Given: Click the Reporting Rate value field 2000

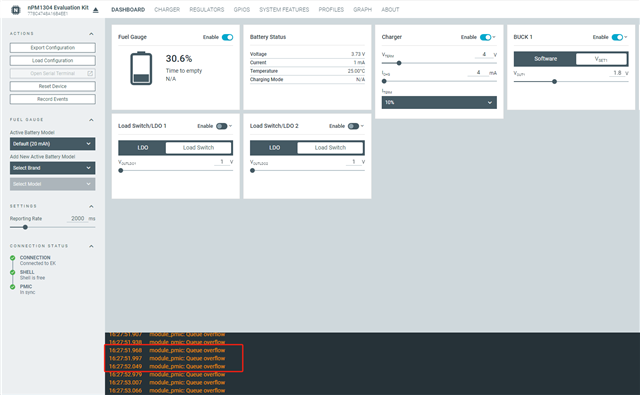Looking at the screenshot, I should [x=77, y=219].
